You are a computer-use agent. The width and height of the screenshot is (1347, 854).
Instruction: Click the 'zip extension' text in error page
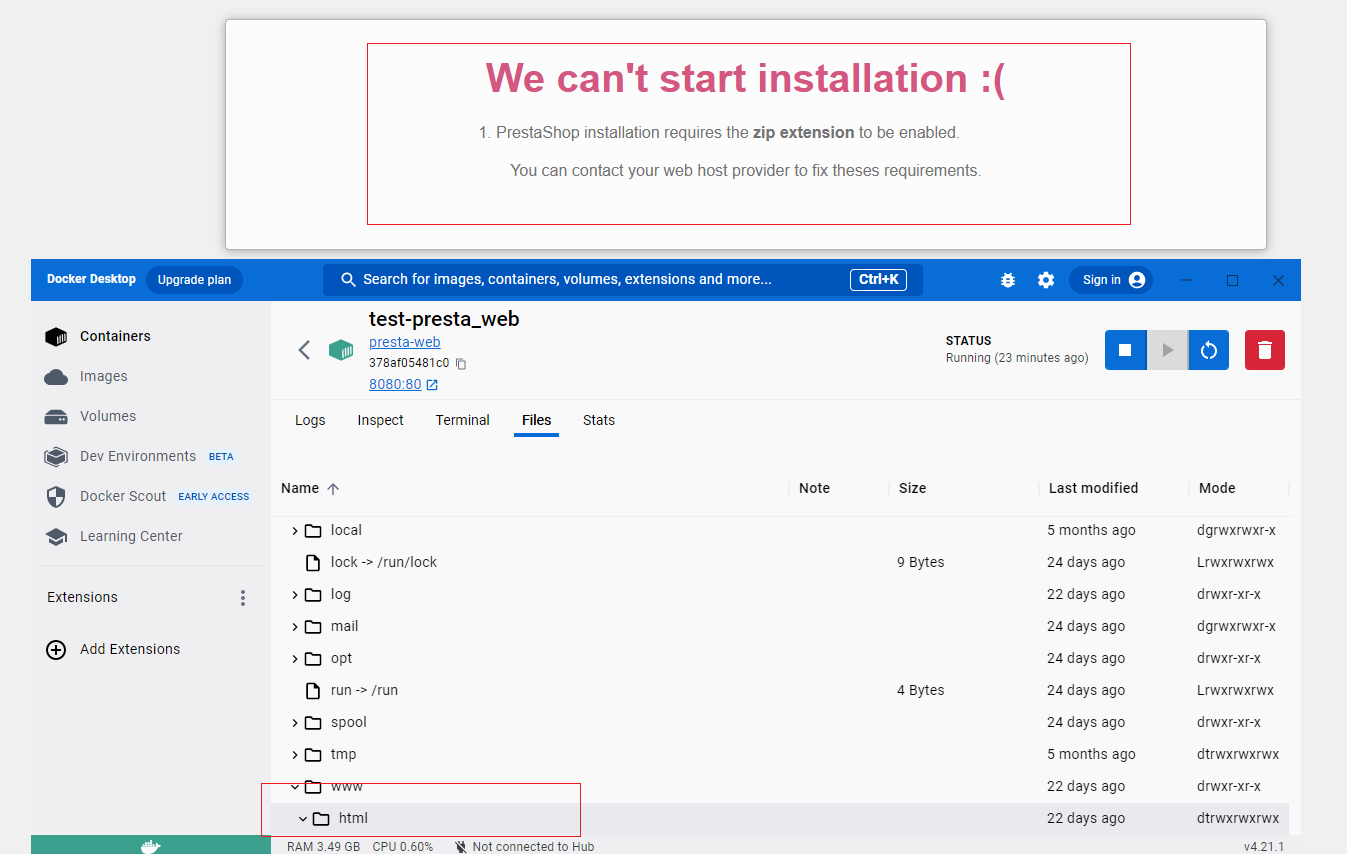[803, 132]
